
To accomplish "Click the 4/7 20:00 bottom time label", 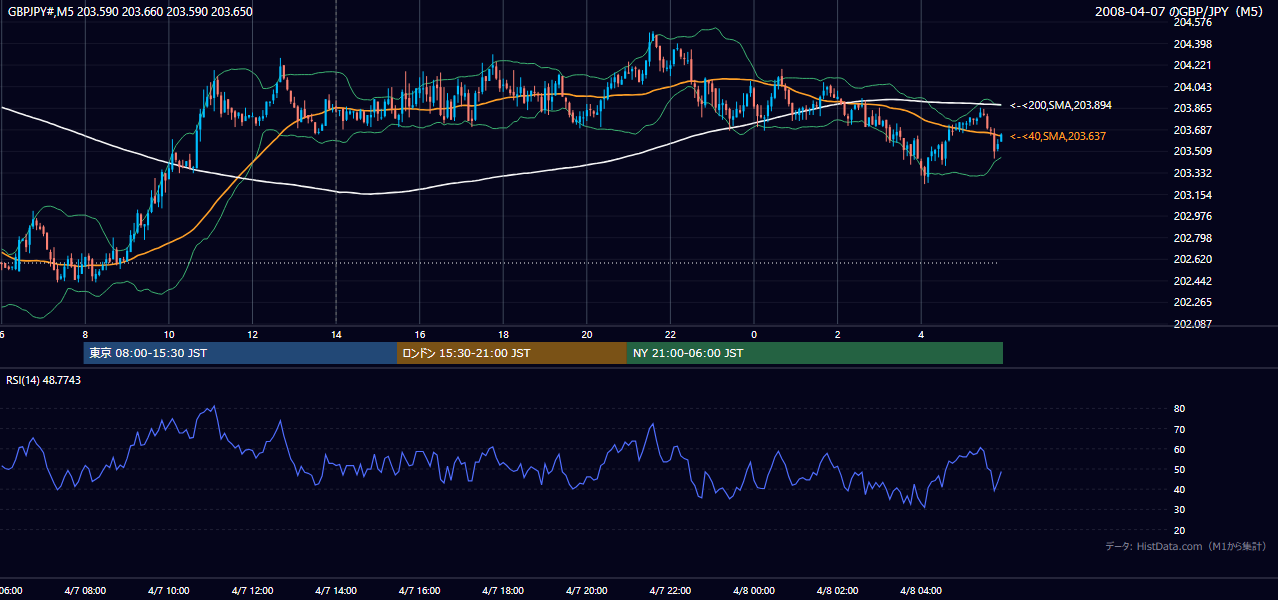I will (588, 591).
